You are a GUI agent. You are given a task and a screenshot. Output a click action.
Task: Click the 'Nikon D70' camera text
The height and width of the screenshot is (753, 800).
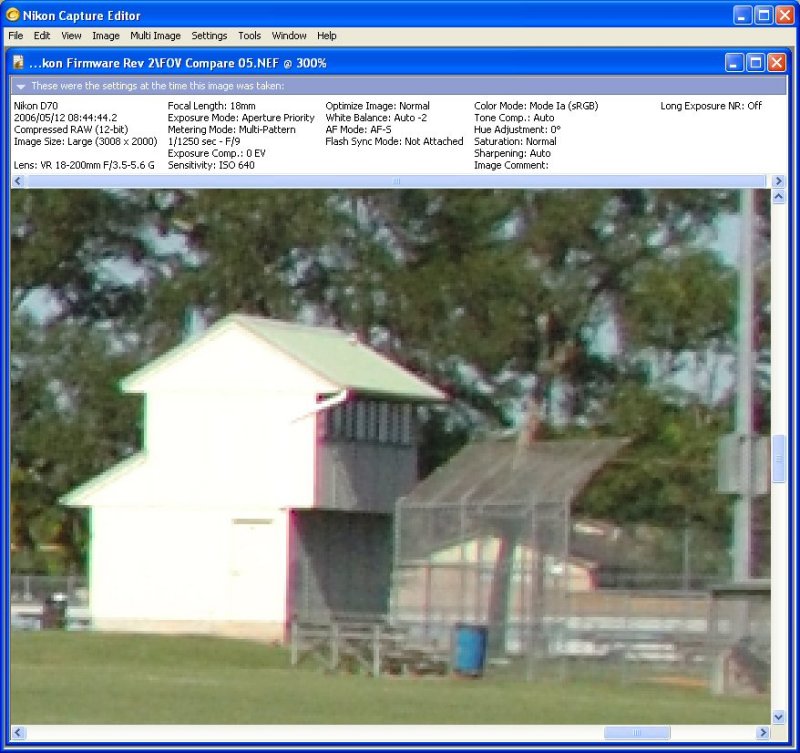[x=36, y=106]
